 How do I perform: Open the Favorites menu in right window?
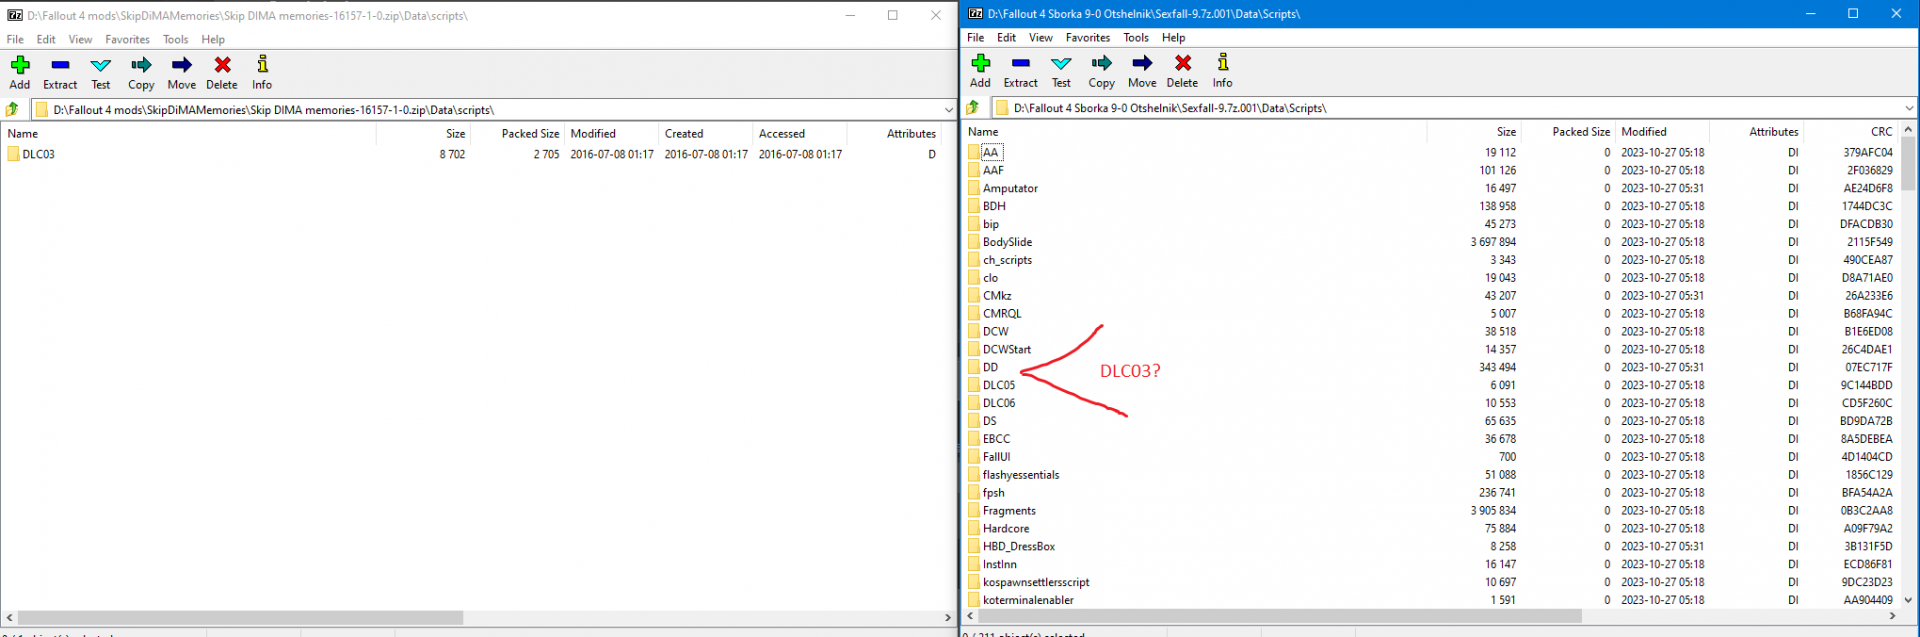pos(1087,38)
